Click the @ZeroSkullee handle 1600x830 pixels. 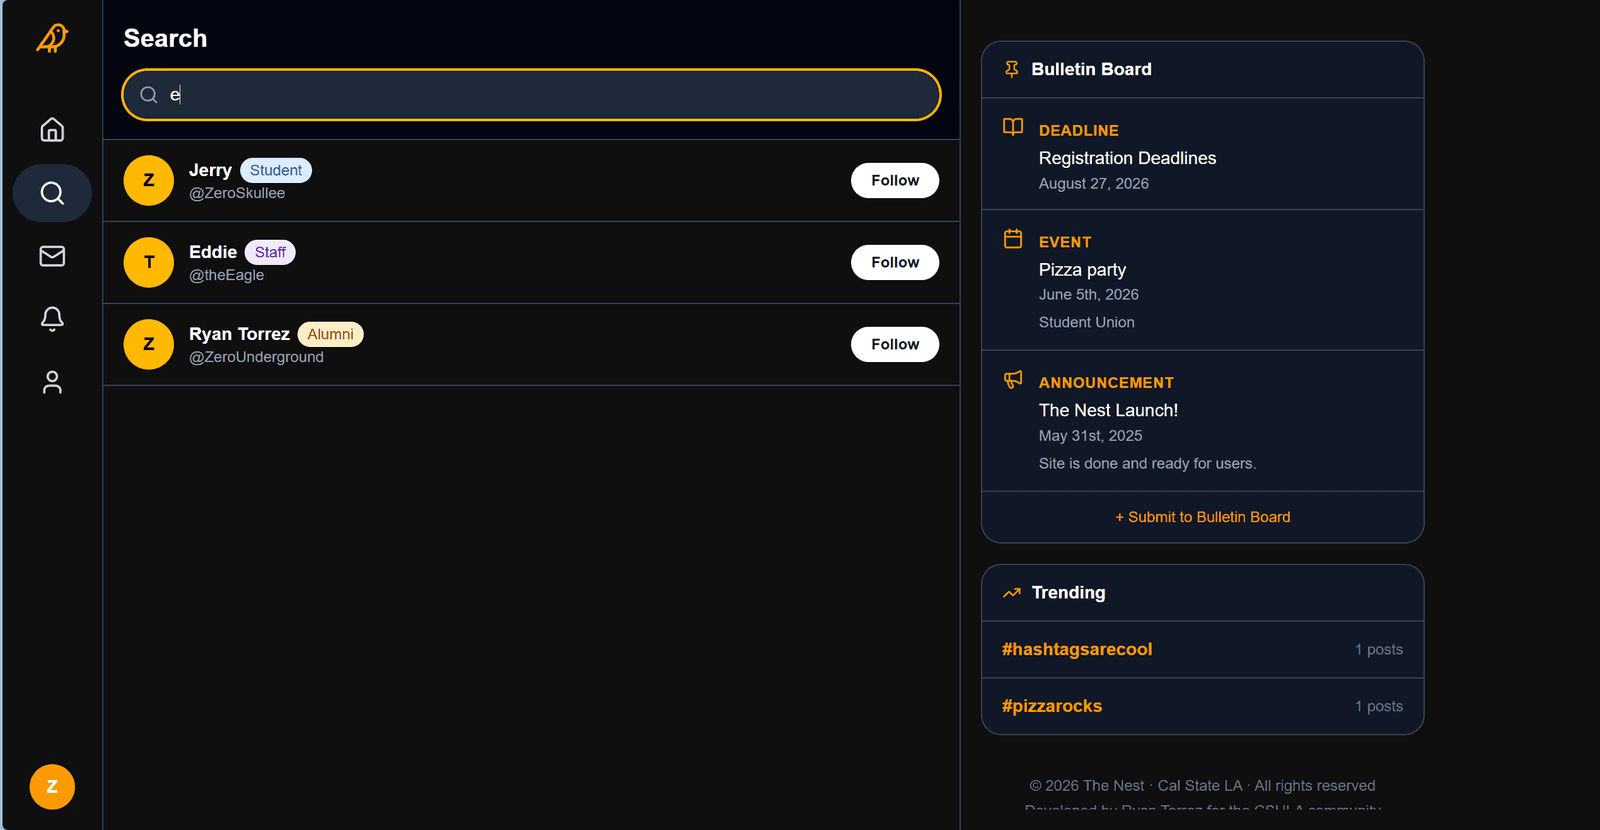click(x=237, y=193)
